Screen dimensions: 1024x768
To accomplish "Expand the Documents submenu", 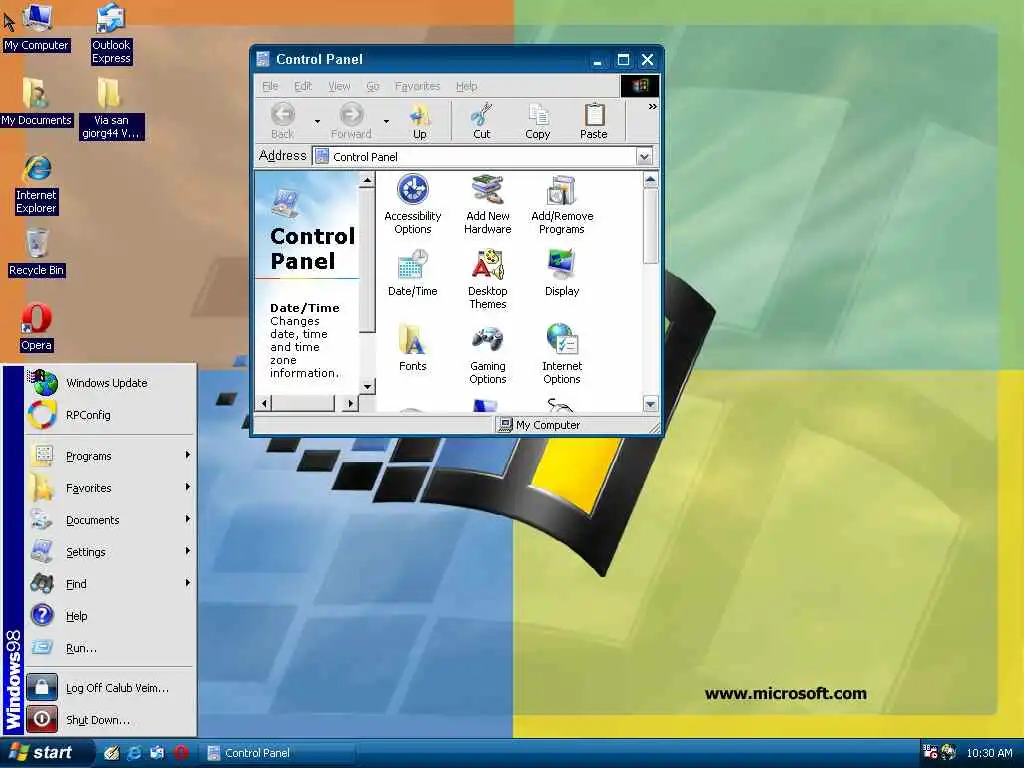I will pyautogui.click(x=110, y=520).
